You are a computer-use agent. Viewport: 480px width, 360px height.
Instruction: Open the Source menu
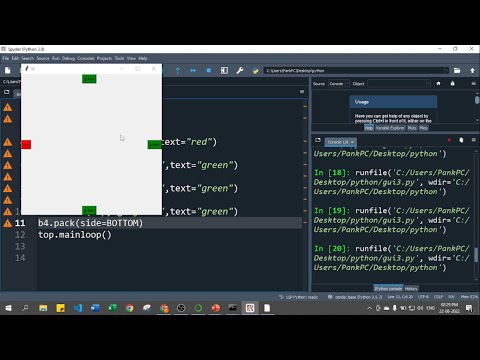43,58
